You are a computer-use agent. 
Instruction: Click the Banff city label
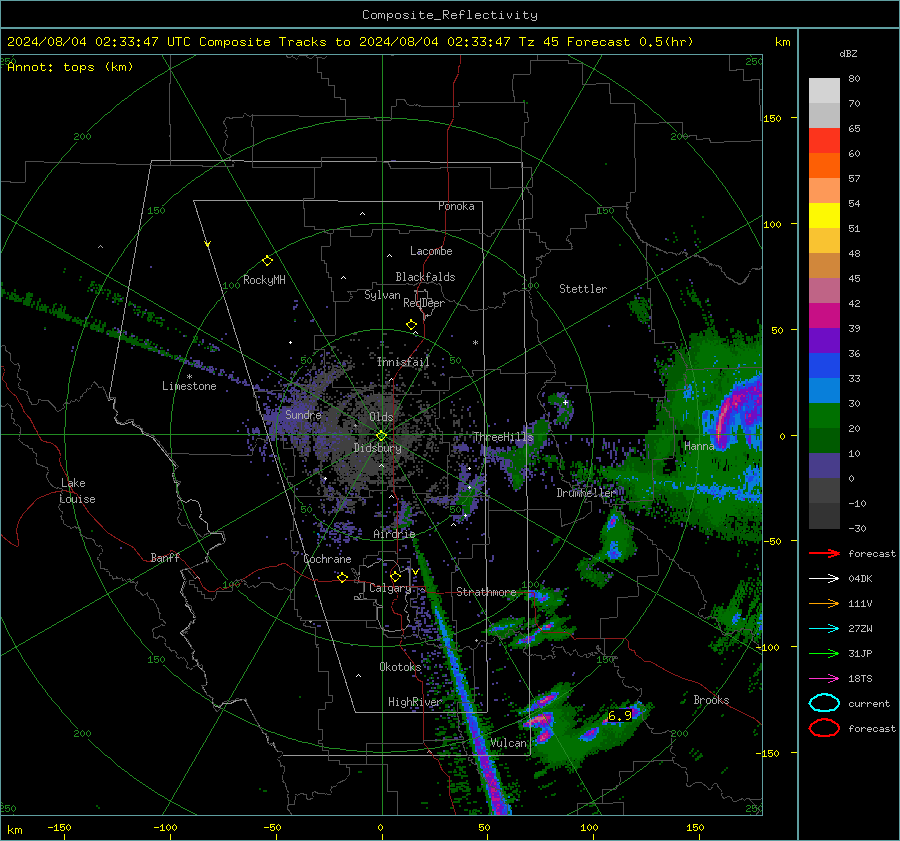point(165,557)
